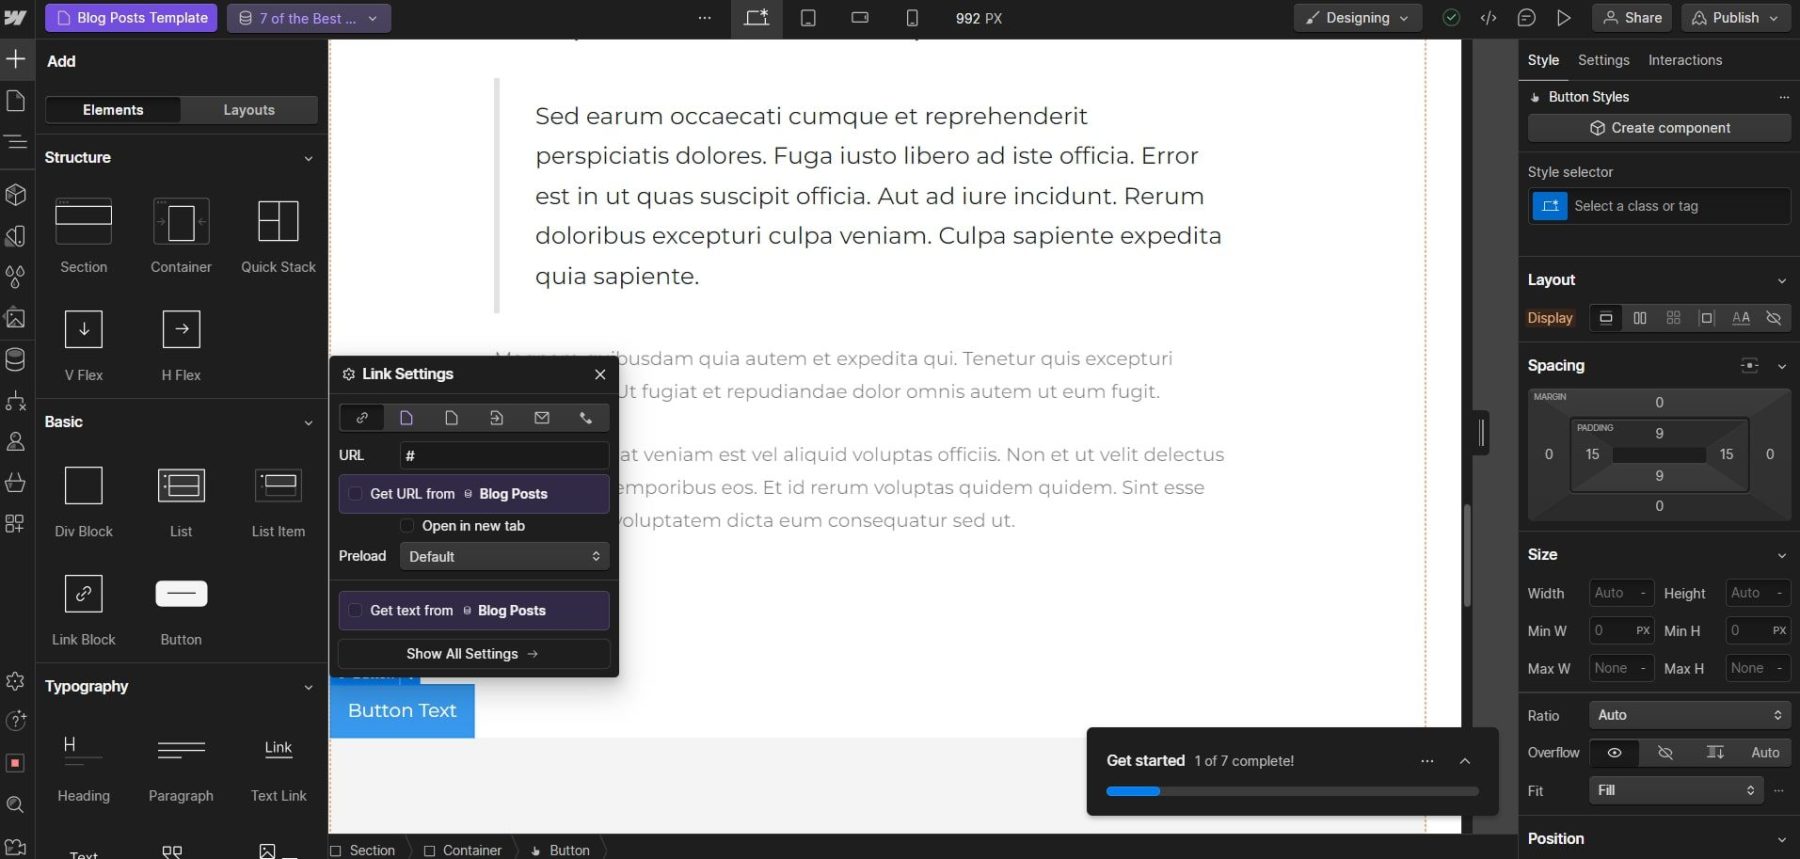Set overflow to scroll icon

1715,753
